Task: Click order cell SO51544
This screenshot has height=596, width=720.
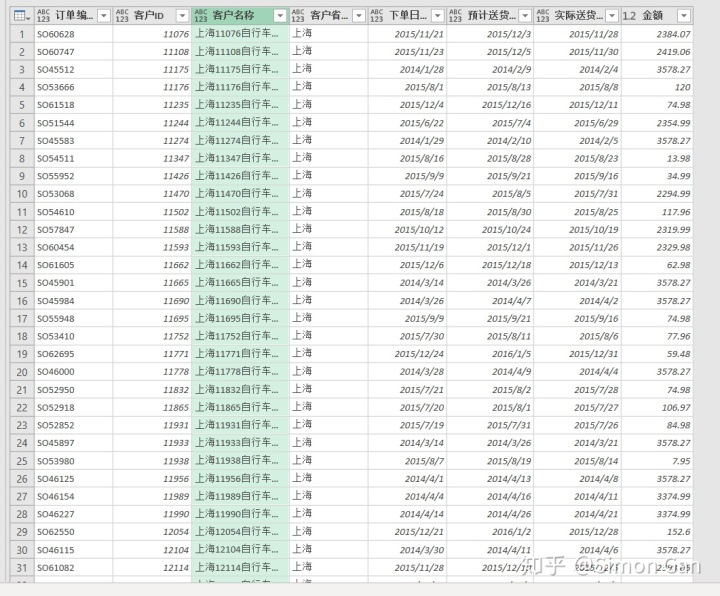Action: (73, 123)
